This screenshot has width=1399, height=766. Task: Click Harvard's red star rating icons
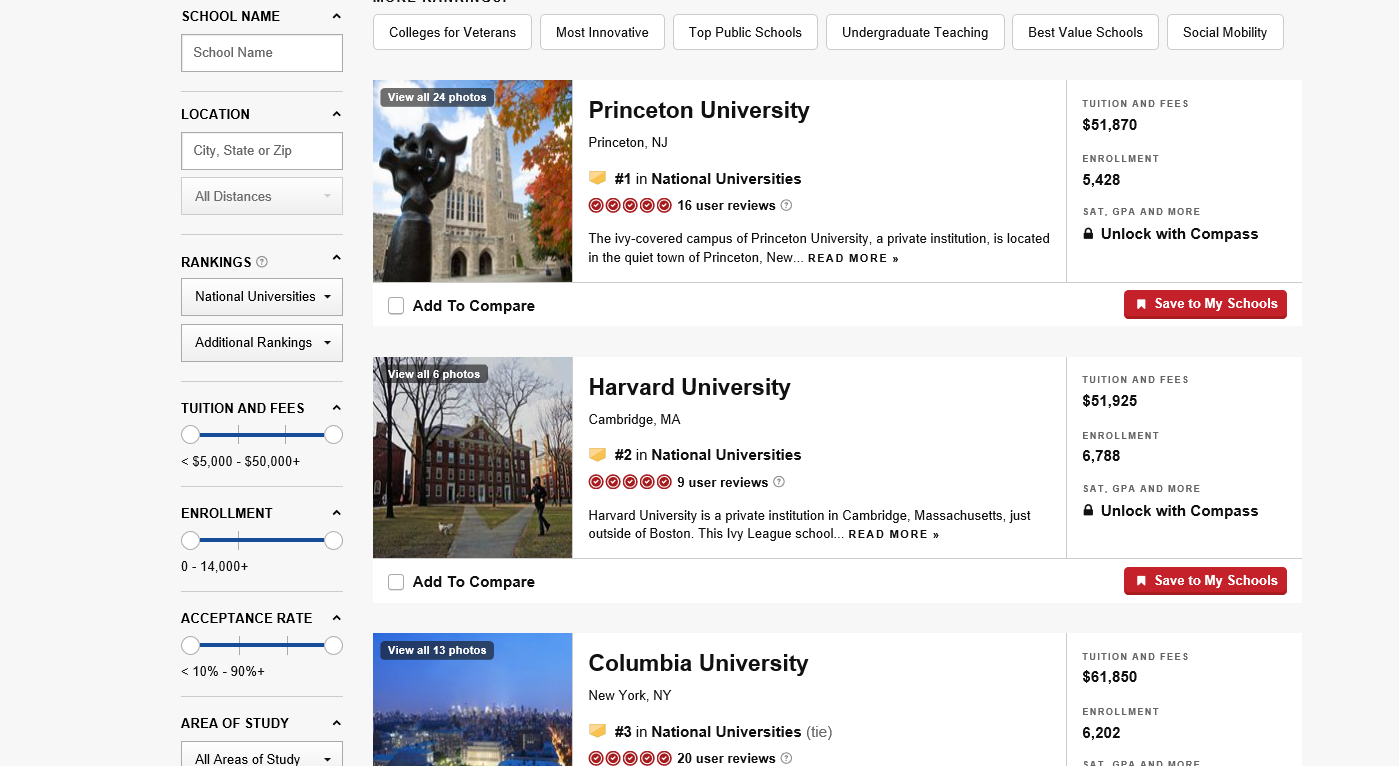[x=630, y=482]
